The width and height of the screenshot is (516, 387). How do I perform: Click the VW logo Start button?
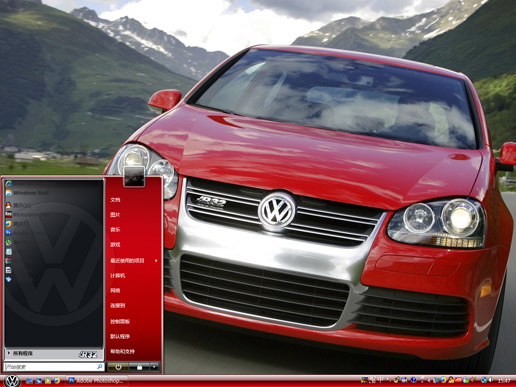pyautogui.click(x=12, y=381)
